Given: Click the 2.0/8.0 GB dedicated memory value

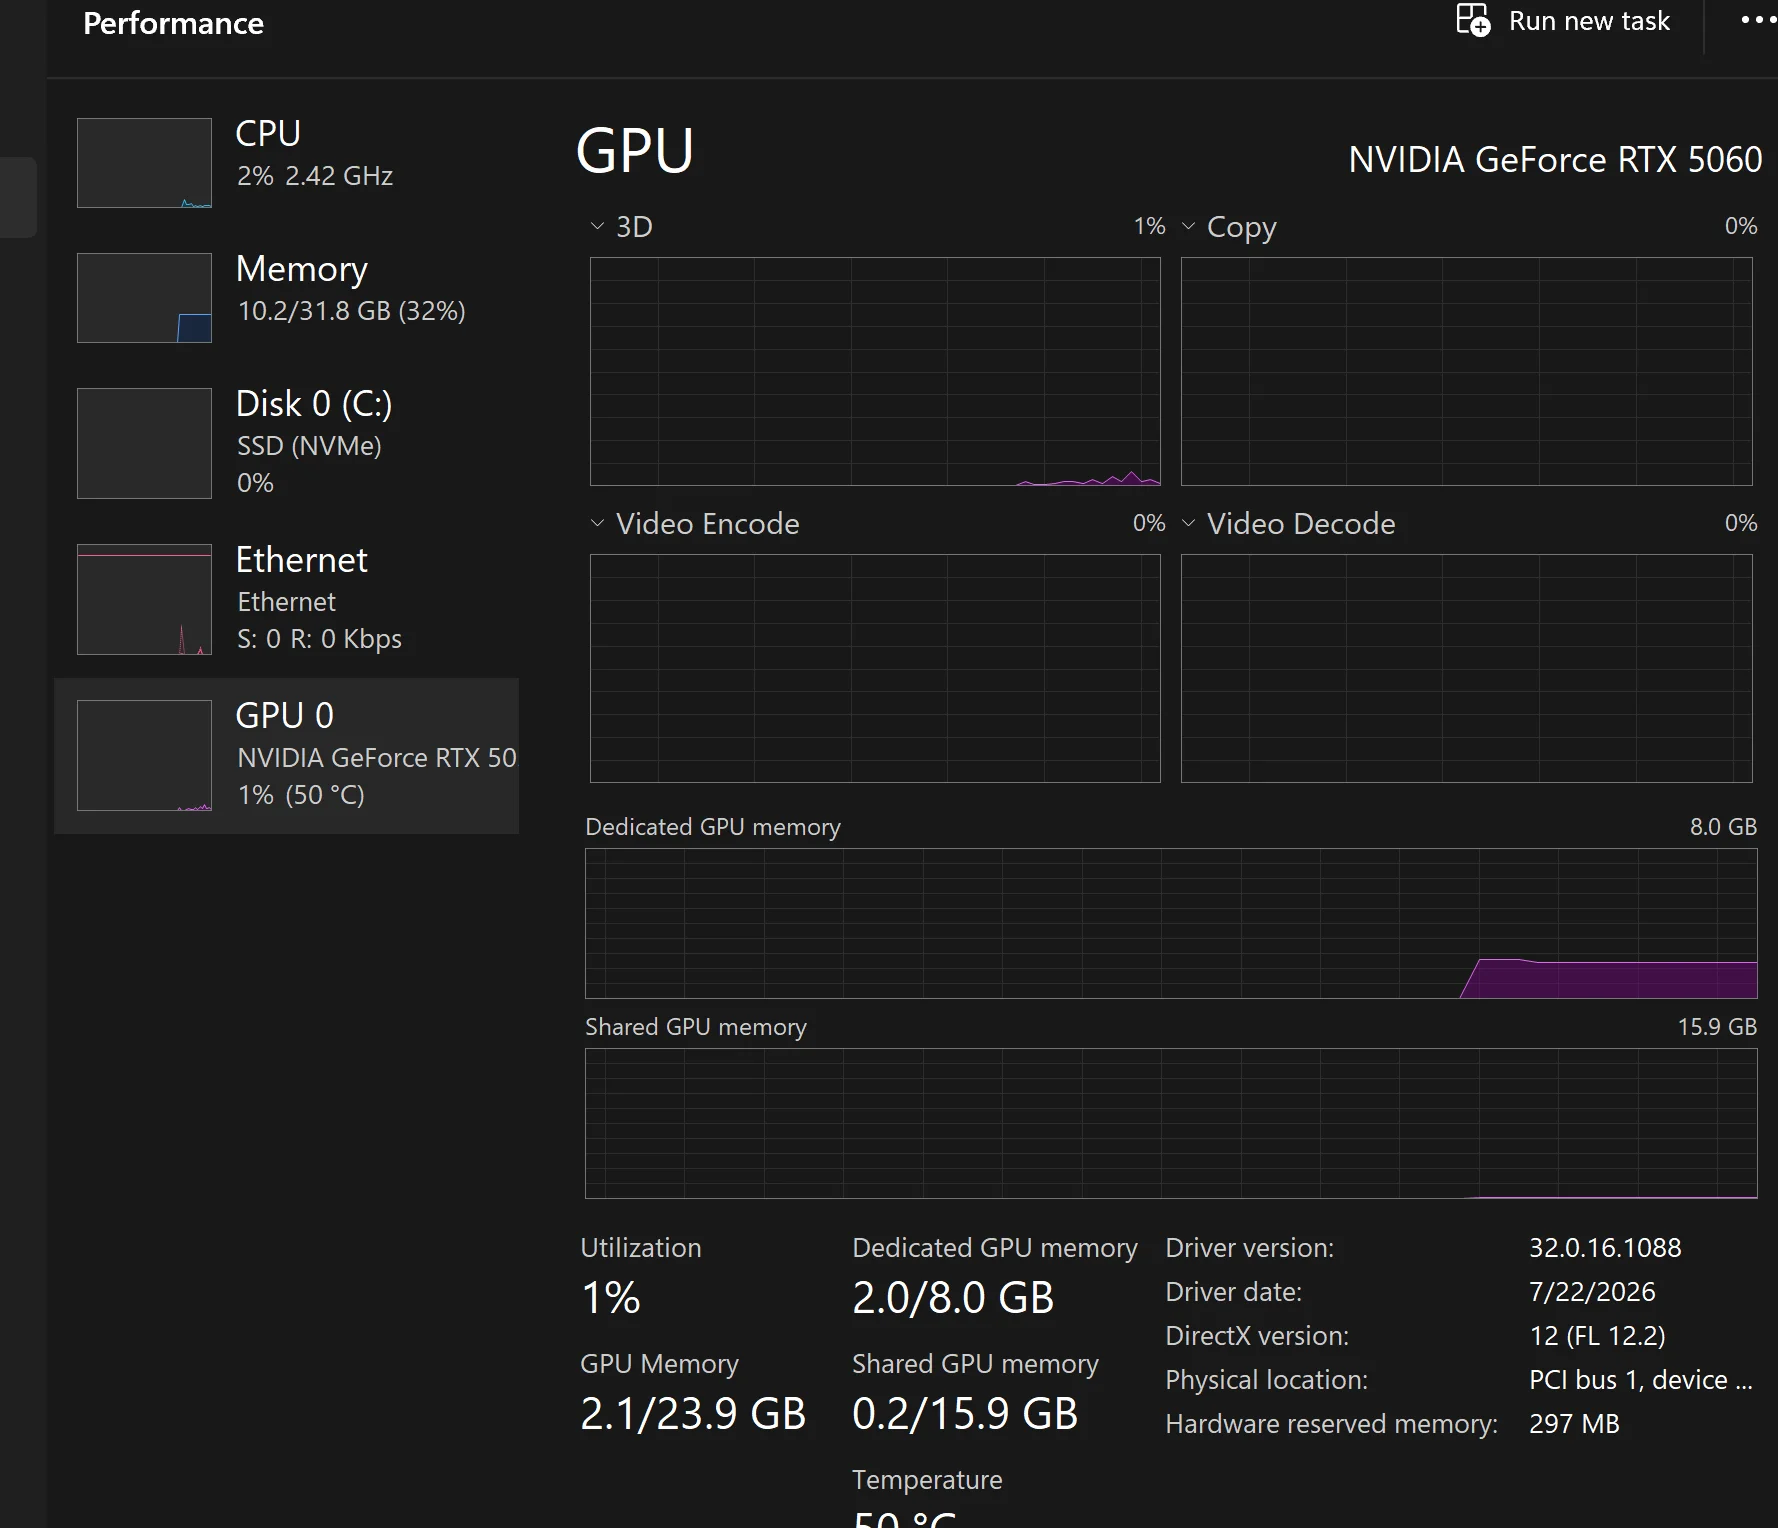Looking at the screenshot, I should [953, 1298].
